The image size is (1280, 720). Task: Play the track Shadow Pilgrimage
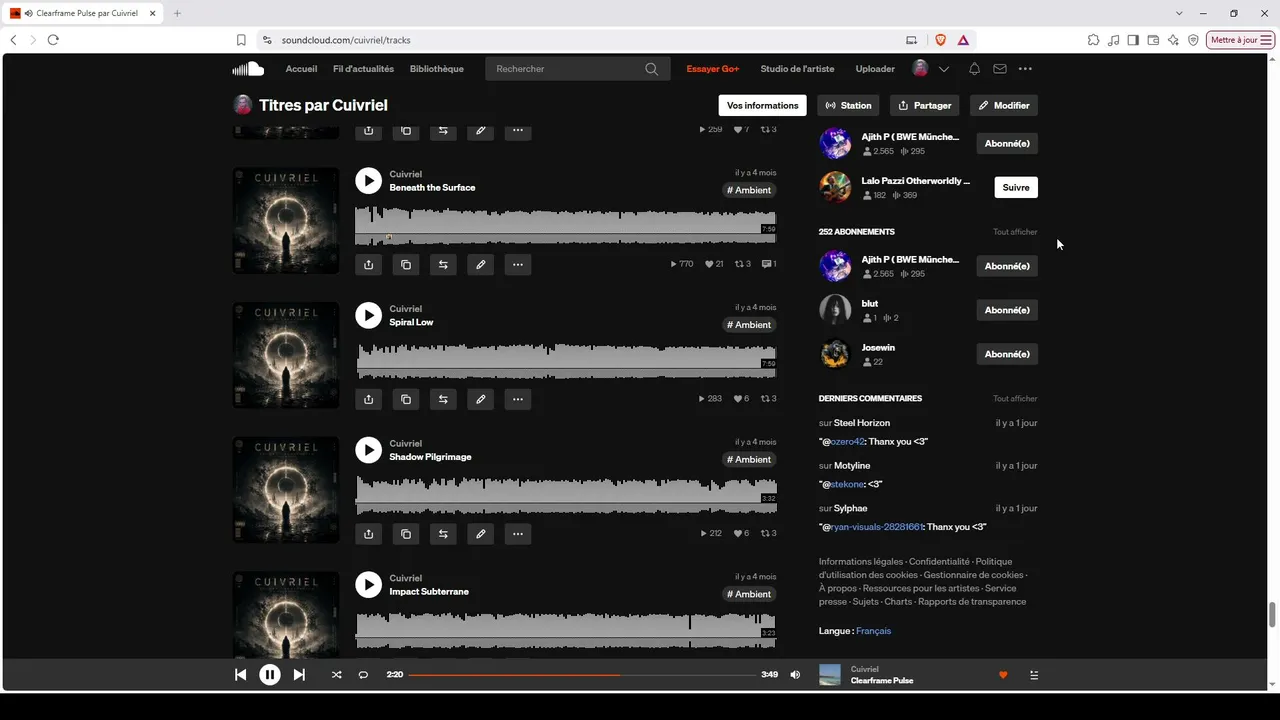pos(369,450)
